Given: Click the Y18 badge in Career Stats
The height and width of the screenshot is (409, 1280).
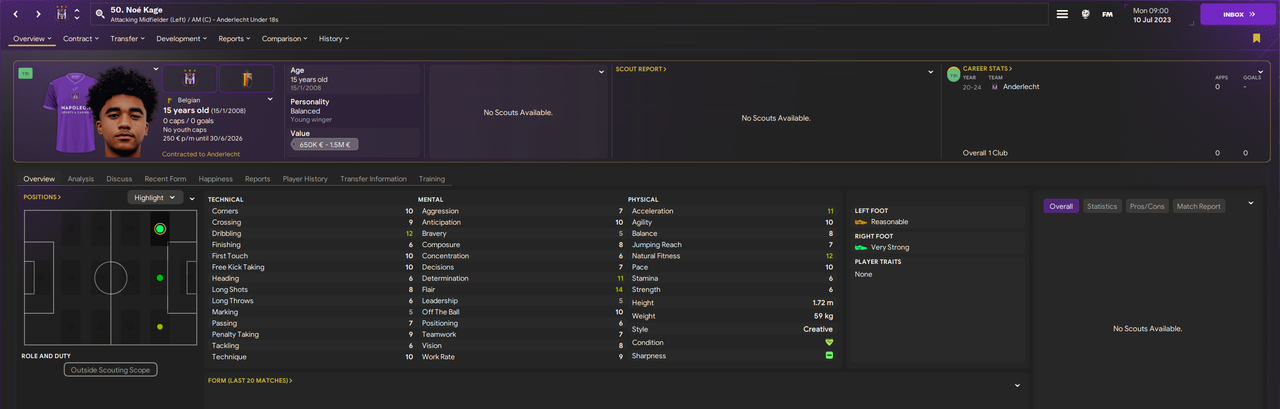Looking at the screenshot, I should click(x=953, y=74).
